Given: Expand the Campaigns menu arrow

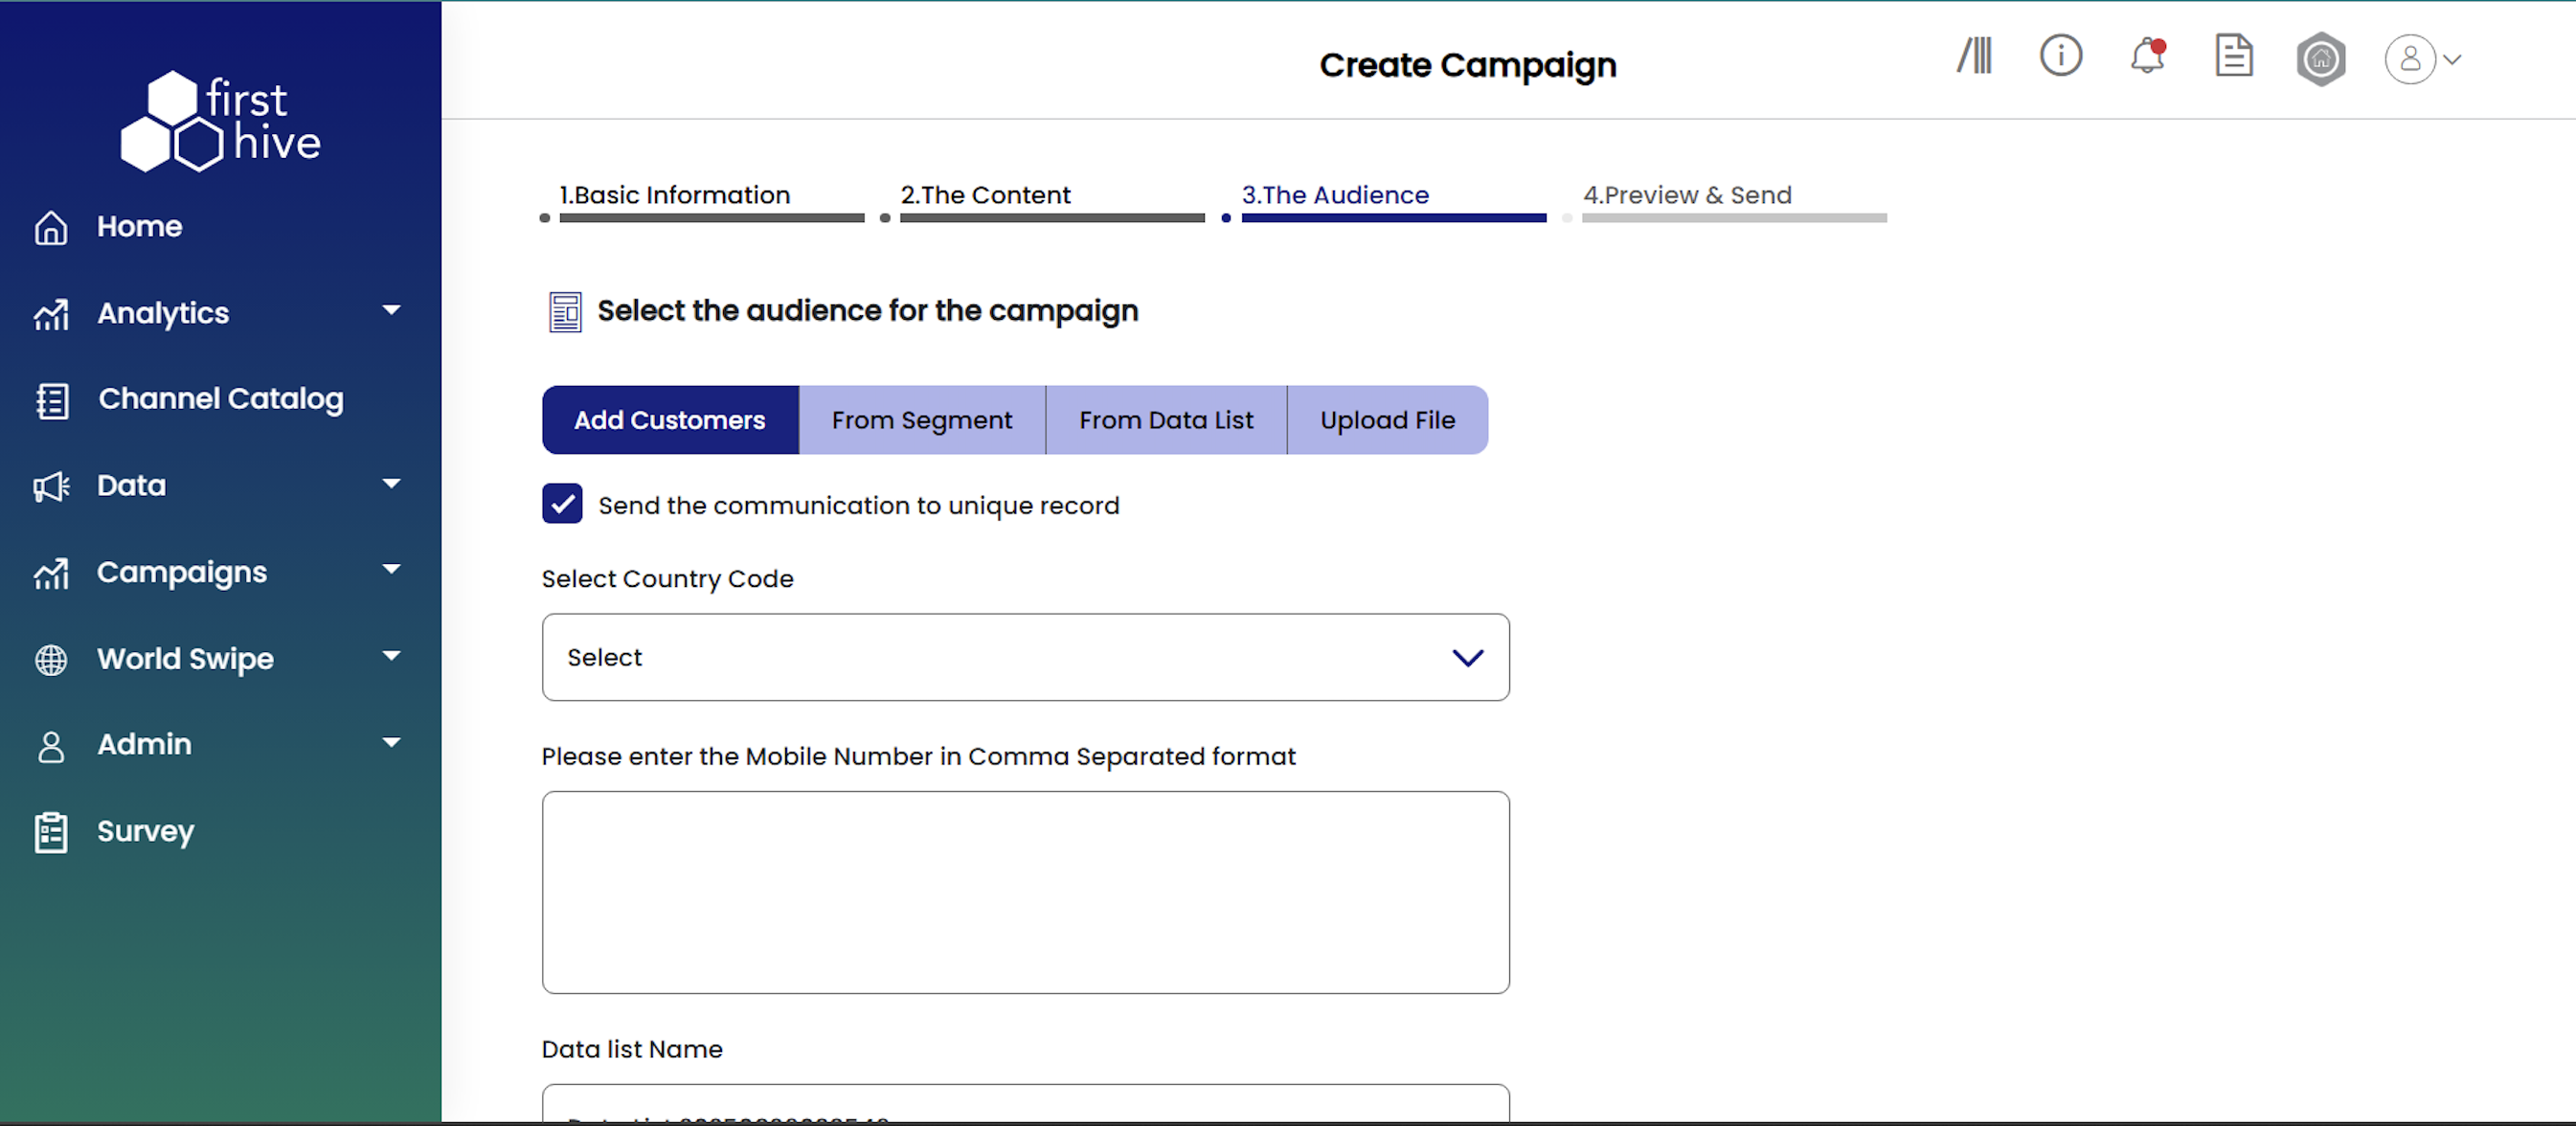Looking at the screenshot, I should 391,570.
